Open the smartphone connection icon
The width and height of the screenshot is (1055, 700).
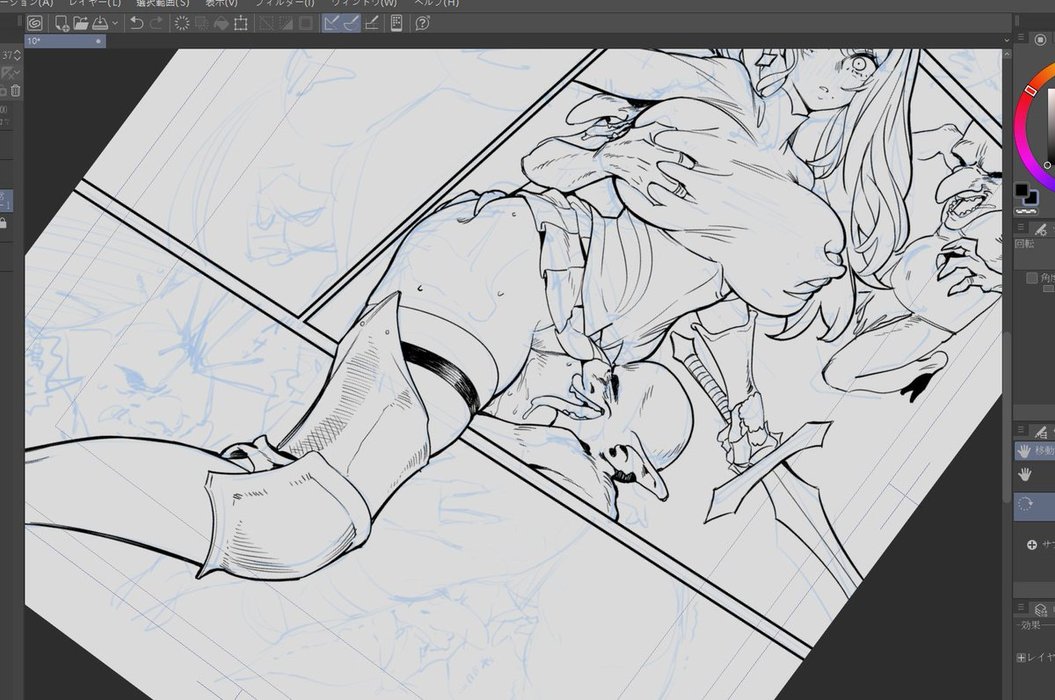tap(397, 23)
